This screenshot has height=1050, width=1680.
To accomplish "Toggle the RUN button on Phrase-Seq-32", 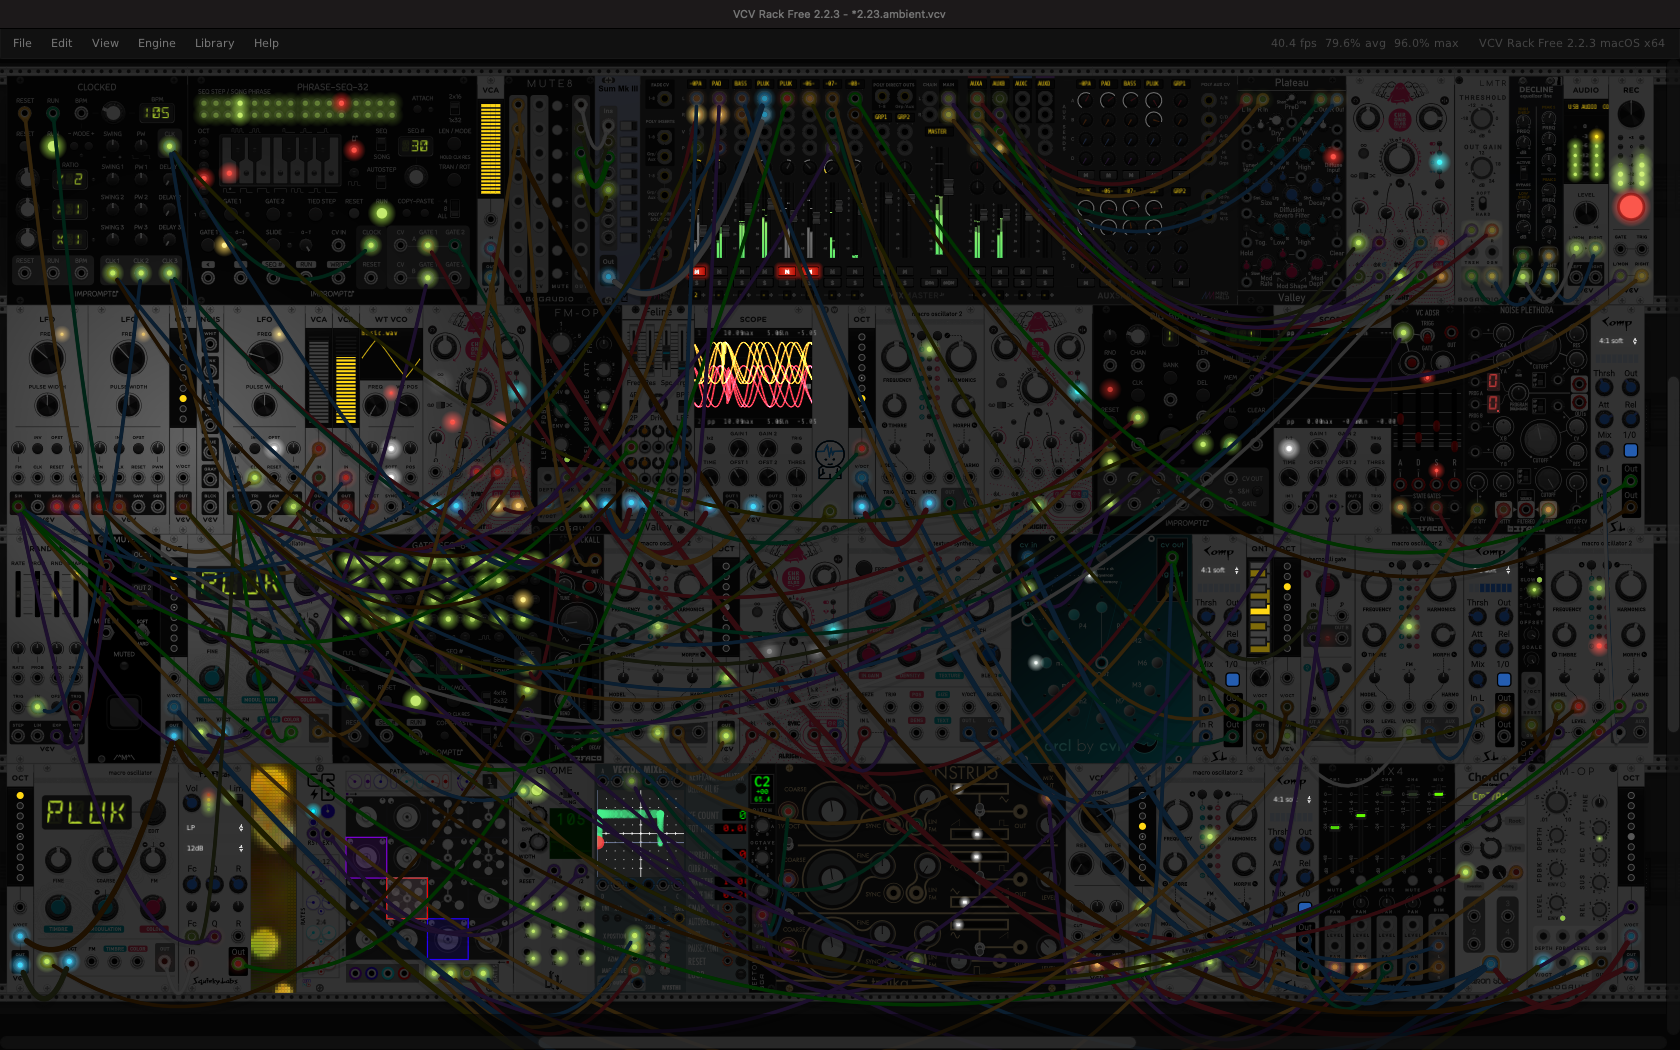I will (381, 212).
